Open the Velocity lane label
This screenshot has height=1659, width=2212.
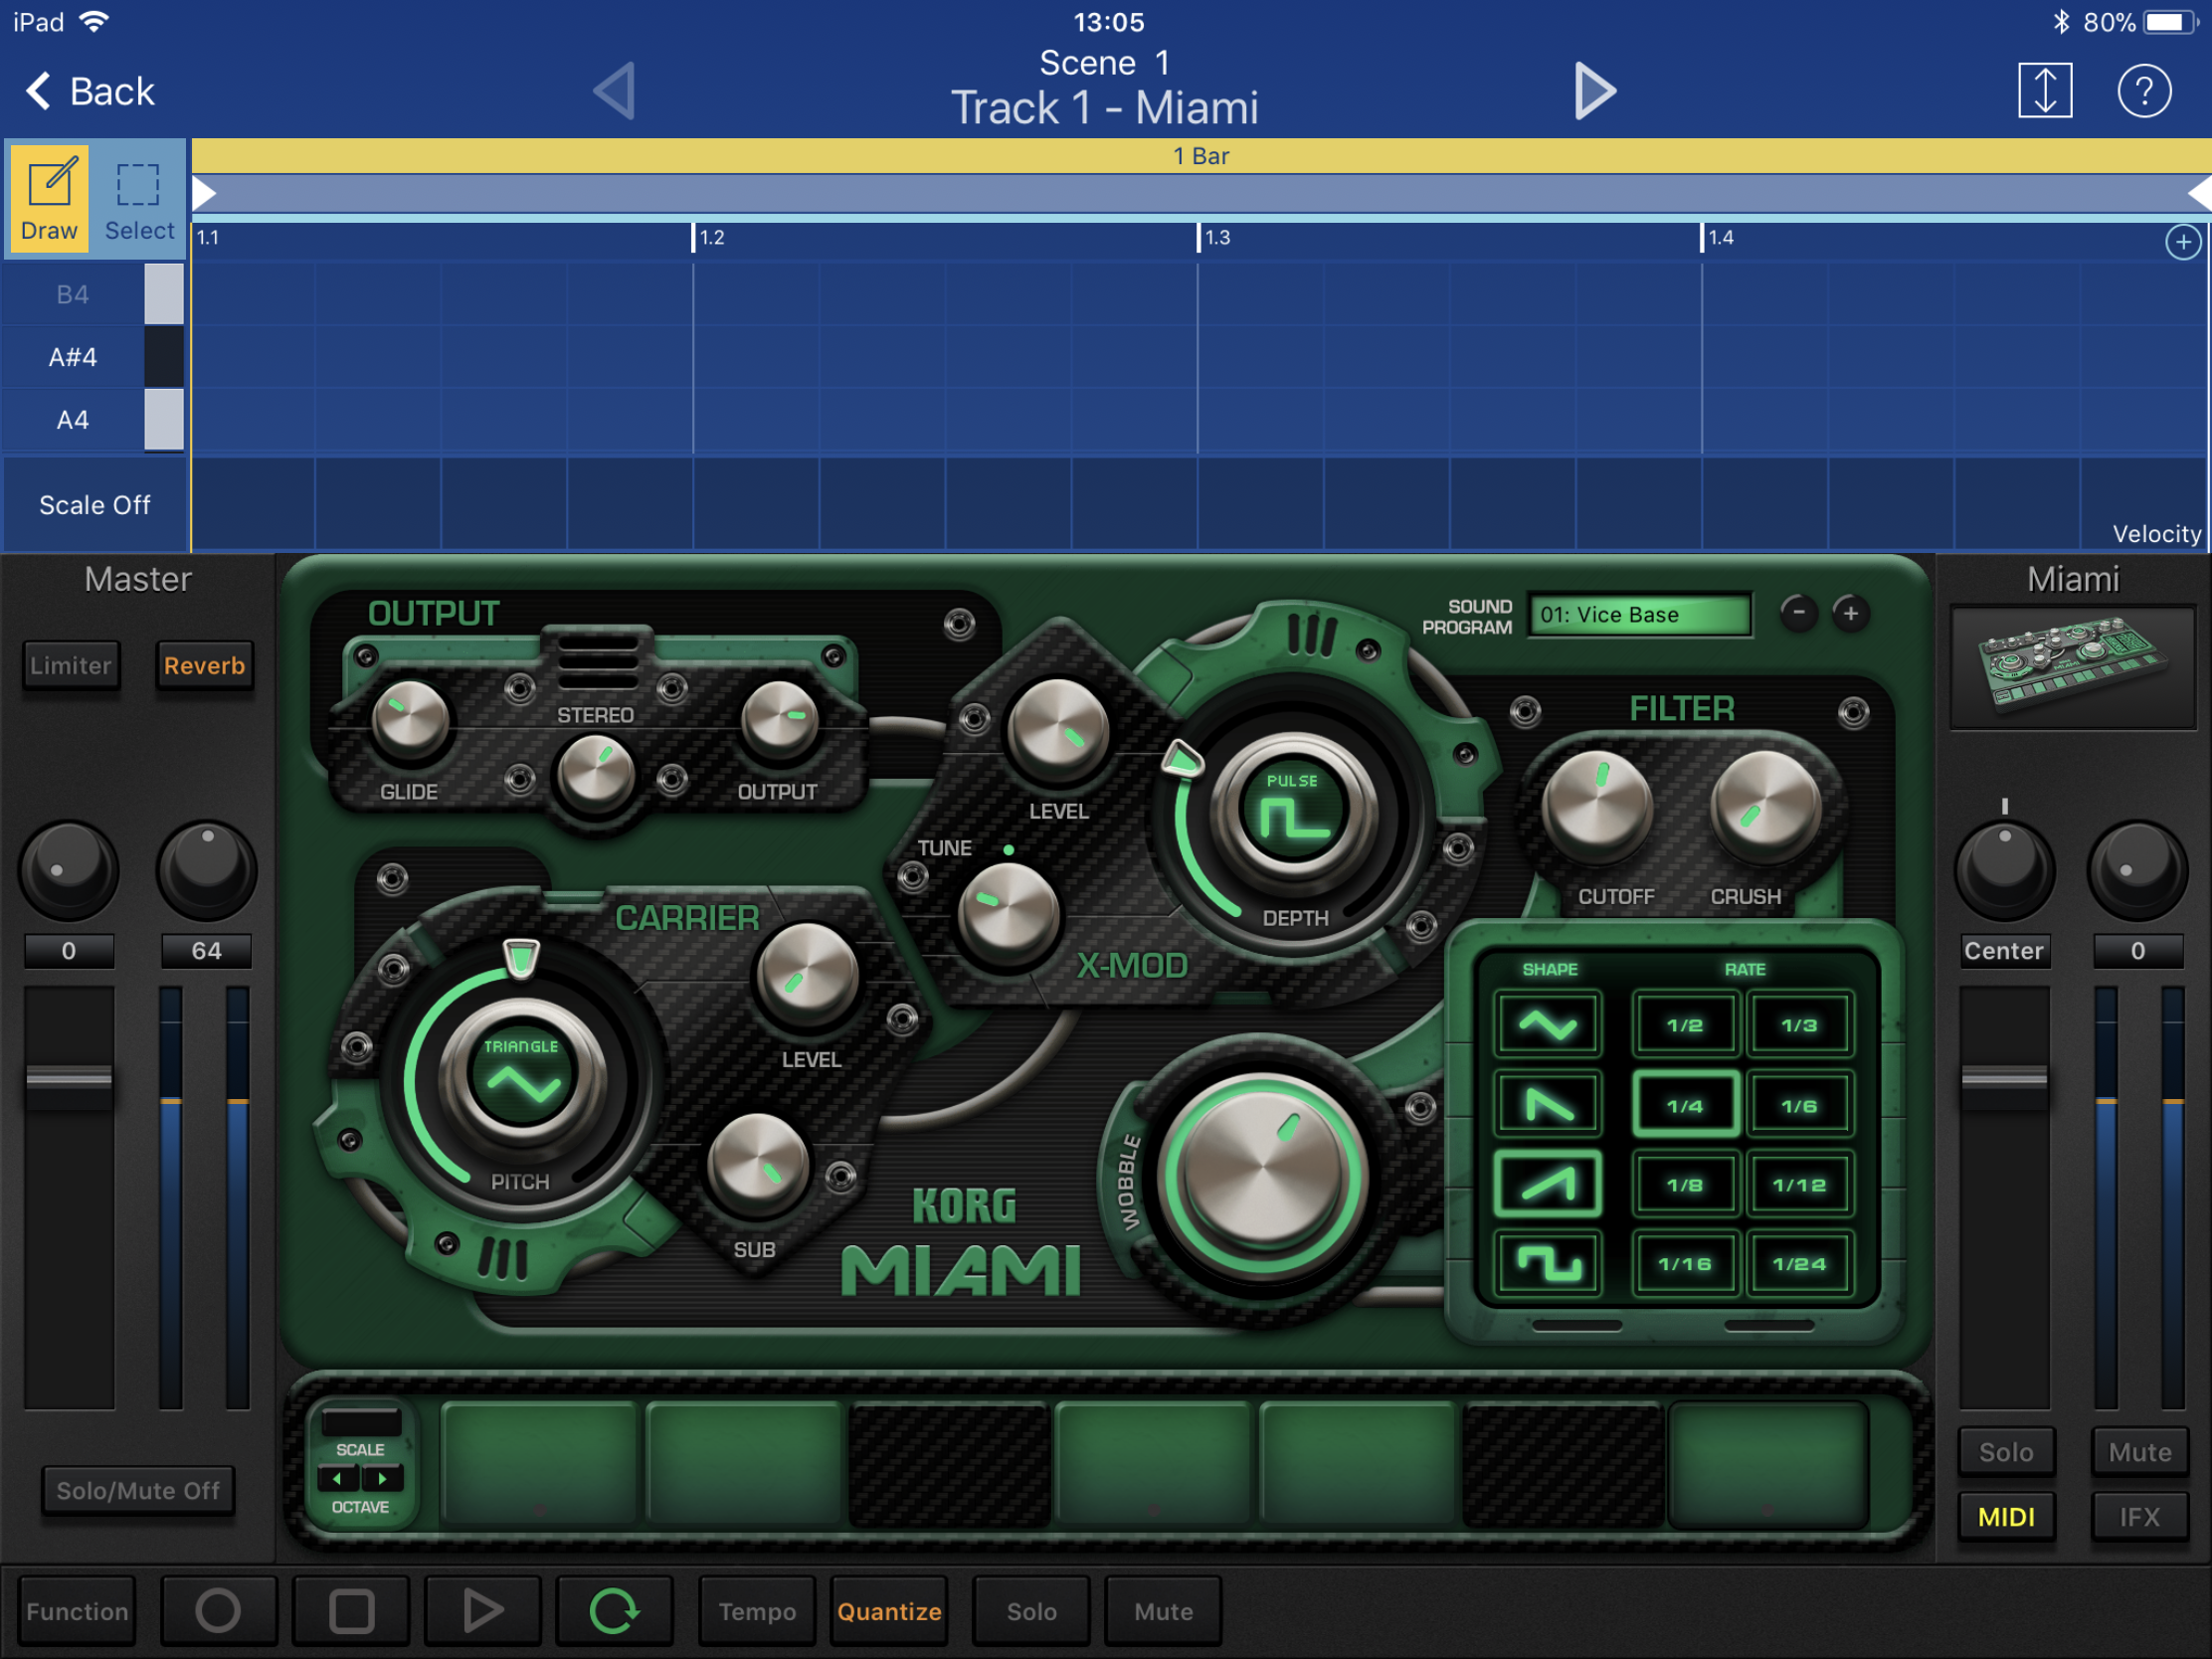(x=2157, y=534)
